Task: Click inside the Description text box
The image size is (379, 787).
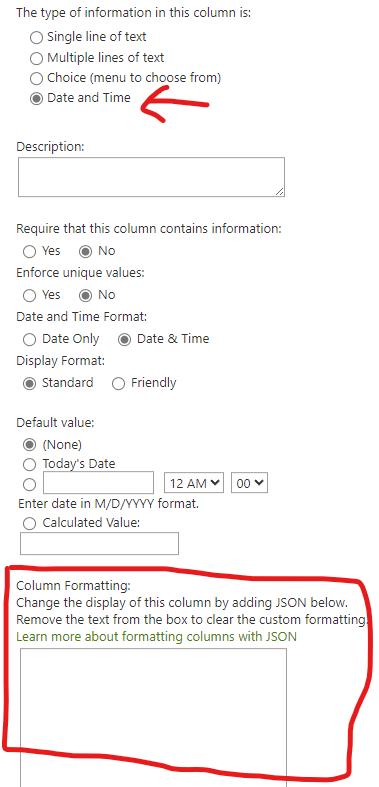Action: (x=151, y=177)
